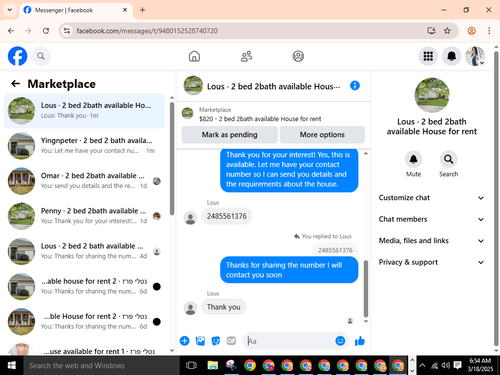Open the emoji picker in message box
This screenshot has height=375, width=500.
(x=340, y=341)
